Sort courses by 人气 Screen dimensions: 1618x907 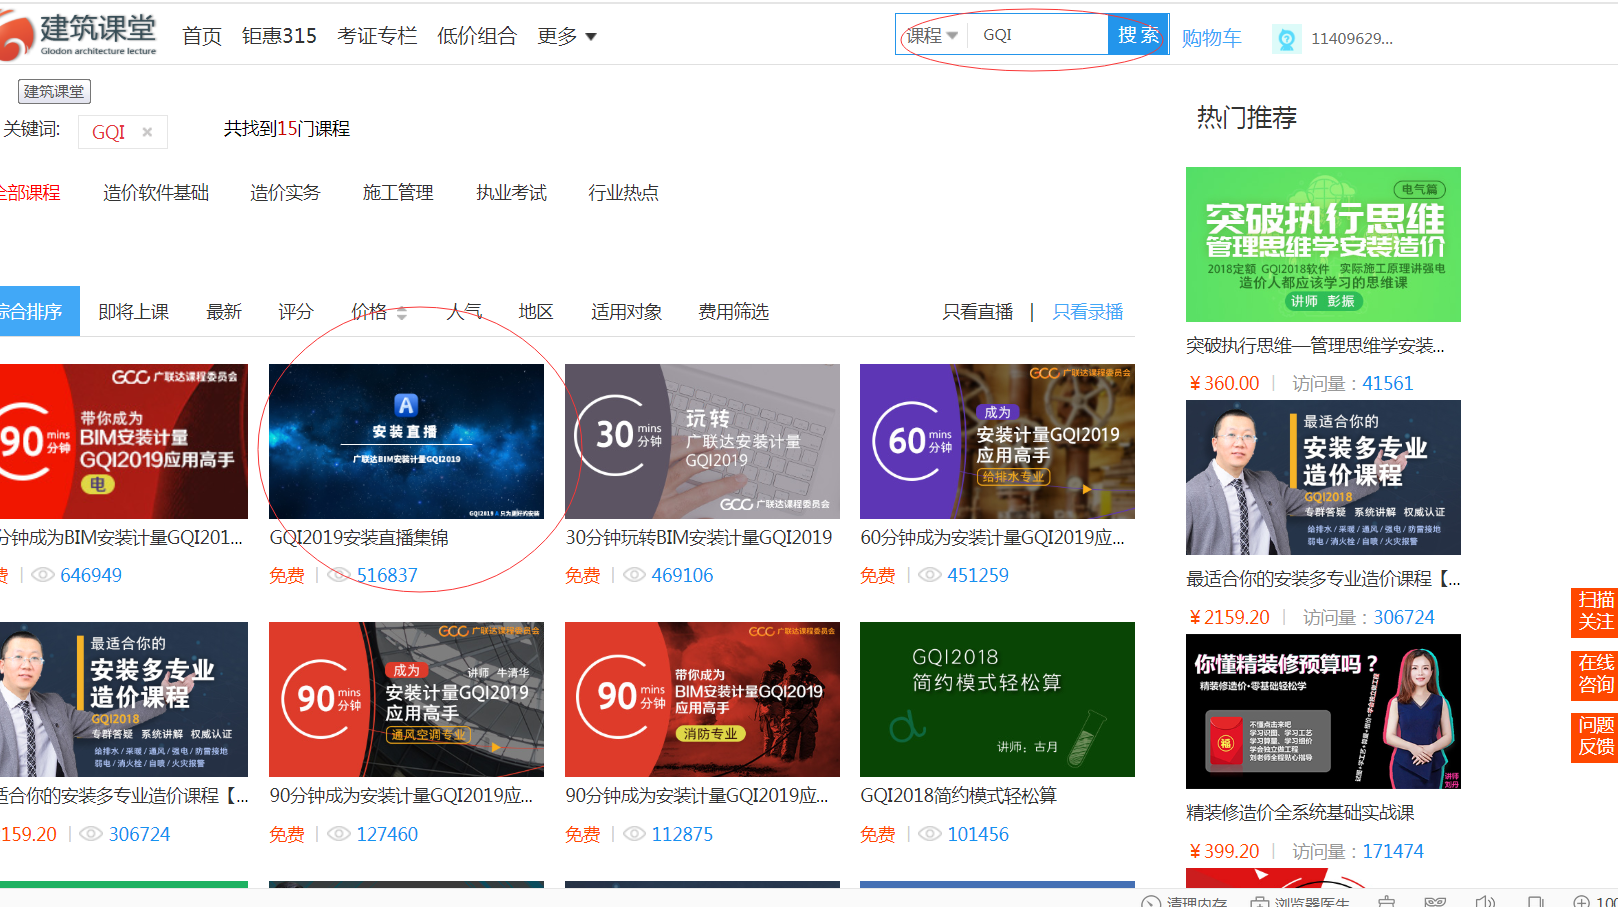click(464, 312)
